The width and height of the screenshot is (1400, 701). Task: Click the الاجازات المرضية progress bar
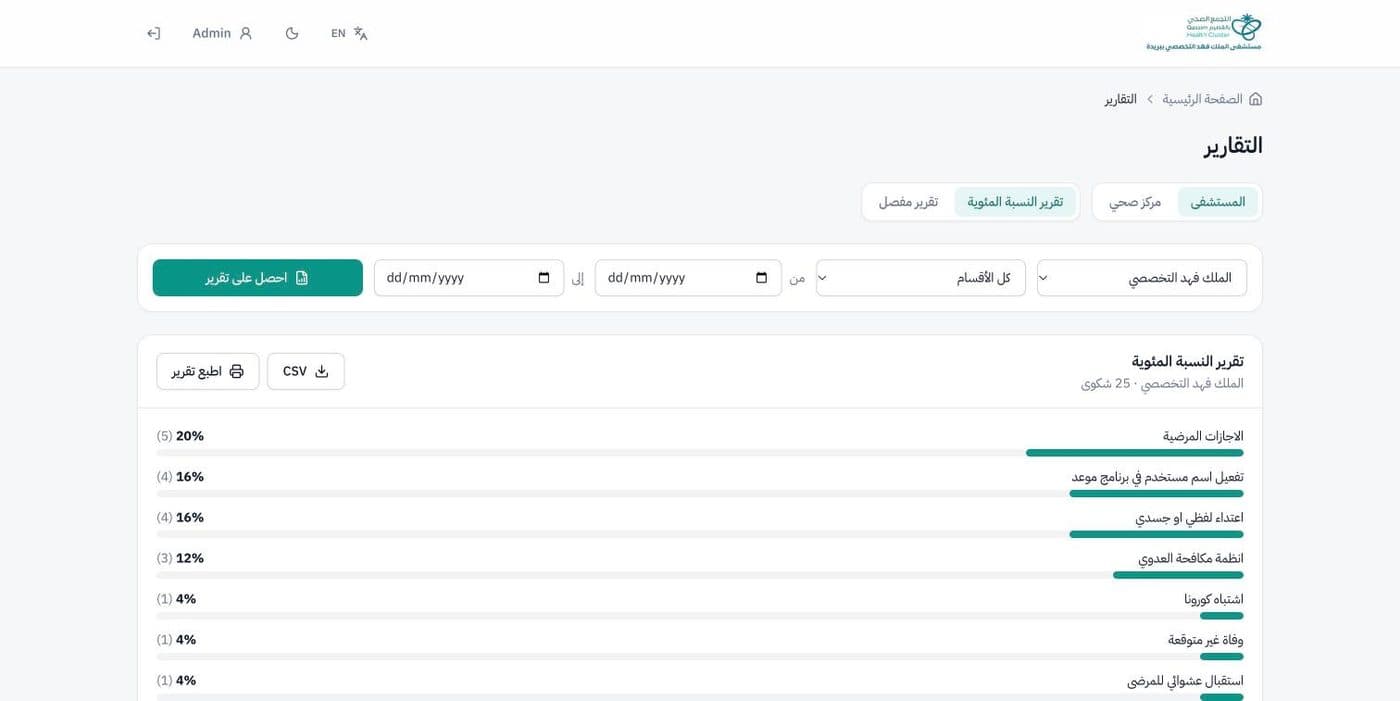(x=700, y=453)
